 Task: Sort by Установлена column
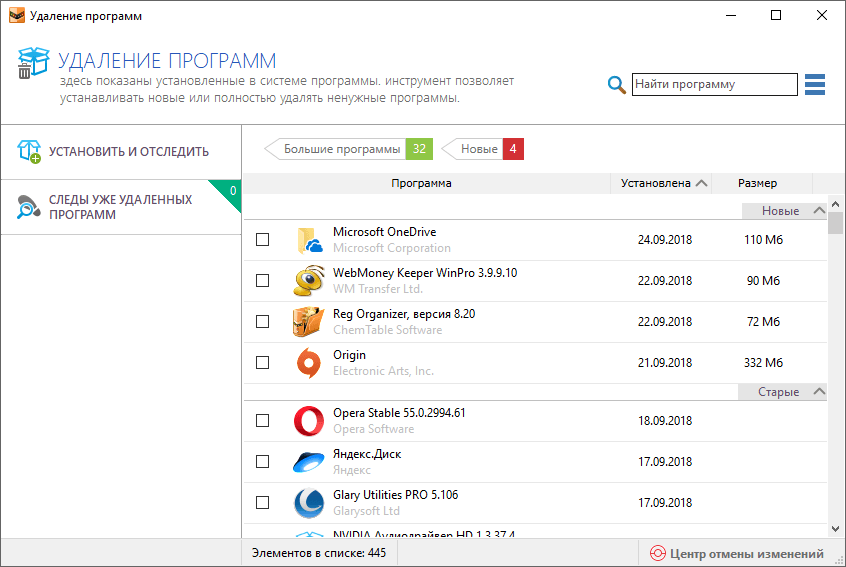[661, 183]
